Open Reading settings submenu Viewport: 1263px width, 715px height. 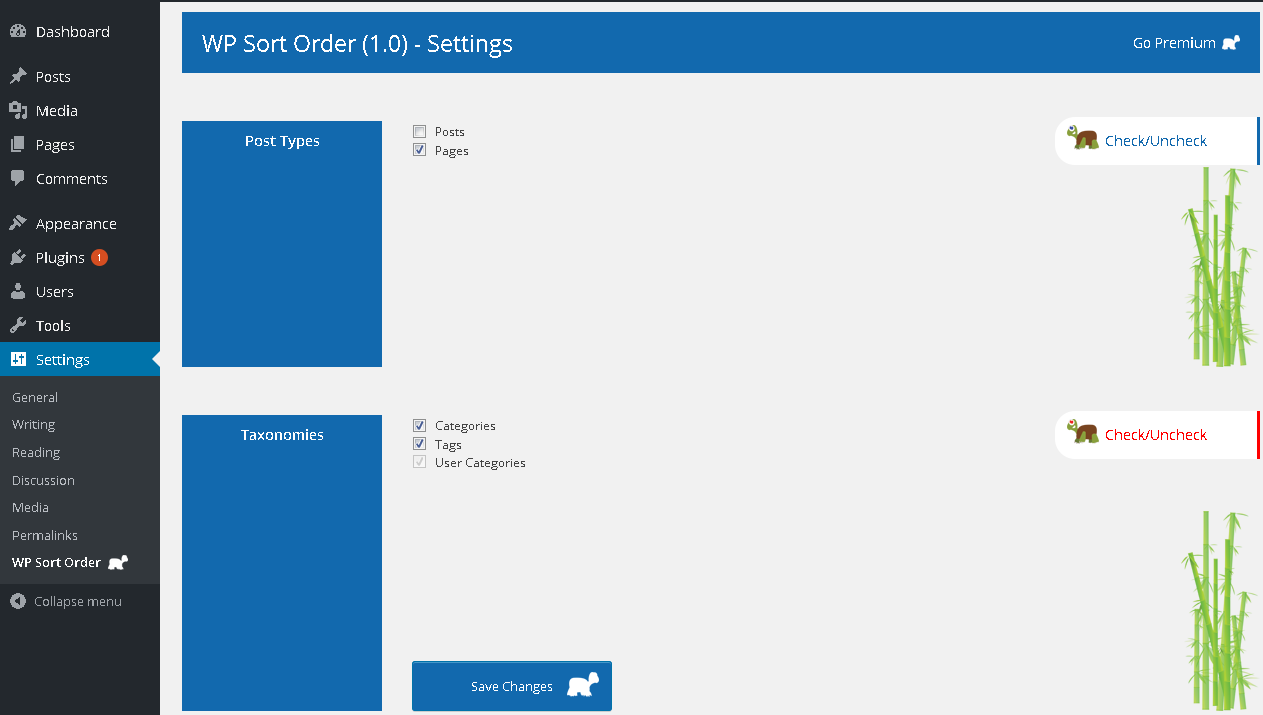tap(36, 452)
